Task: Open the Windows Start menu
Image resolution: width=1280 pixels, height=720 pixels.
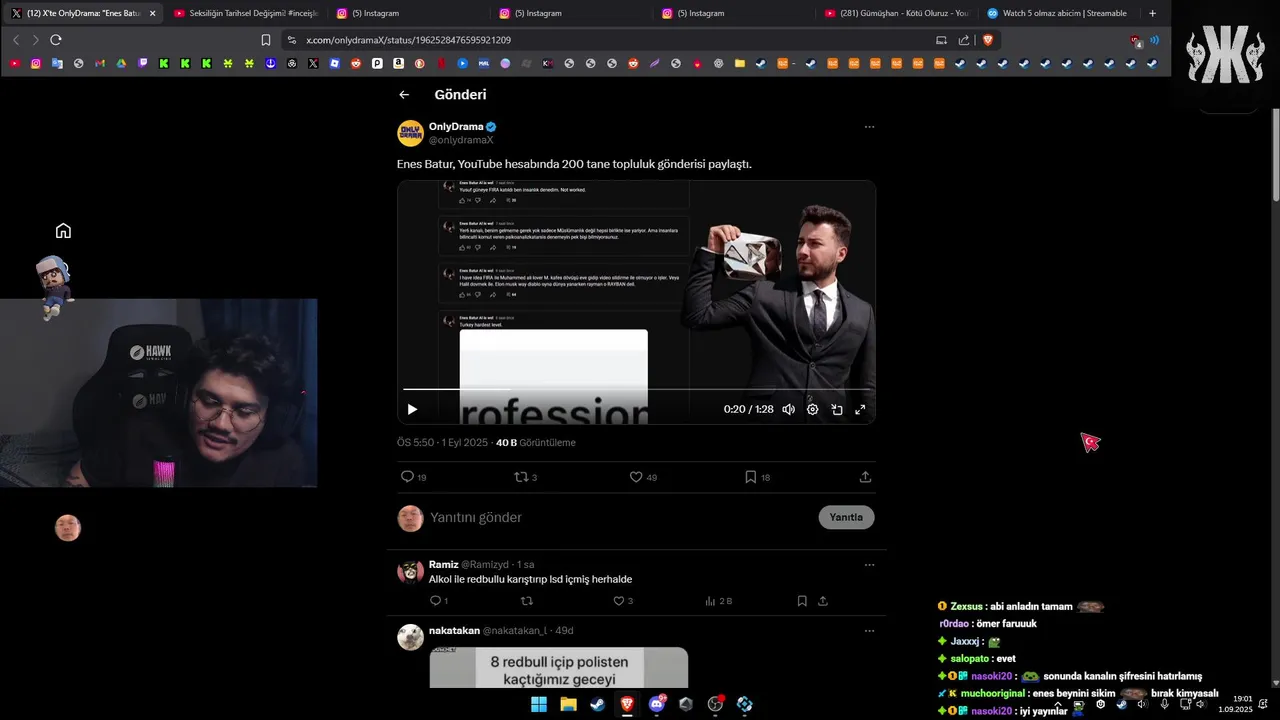Action: click(539, 704)
